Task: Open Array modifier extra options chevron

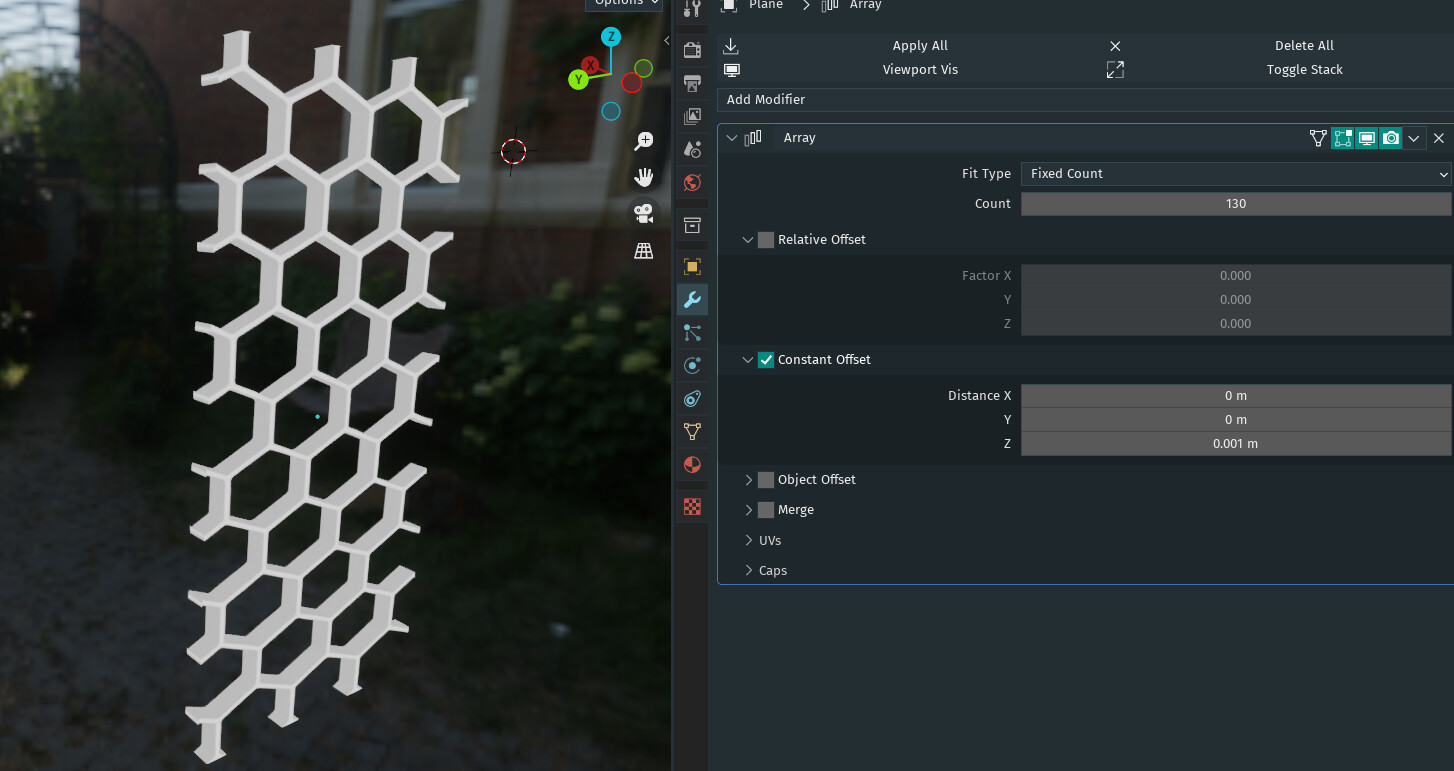Action: 1414,138
